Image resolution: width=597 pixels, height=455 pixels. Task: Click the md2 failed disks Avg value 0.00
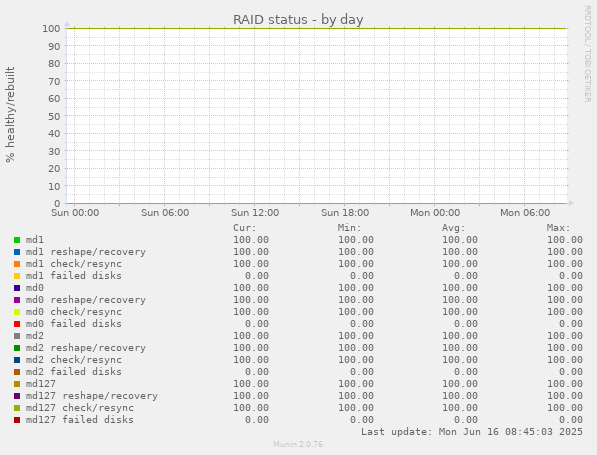[466, 372]
